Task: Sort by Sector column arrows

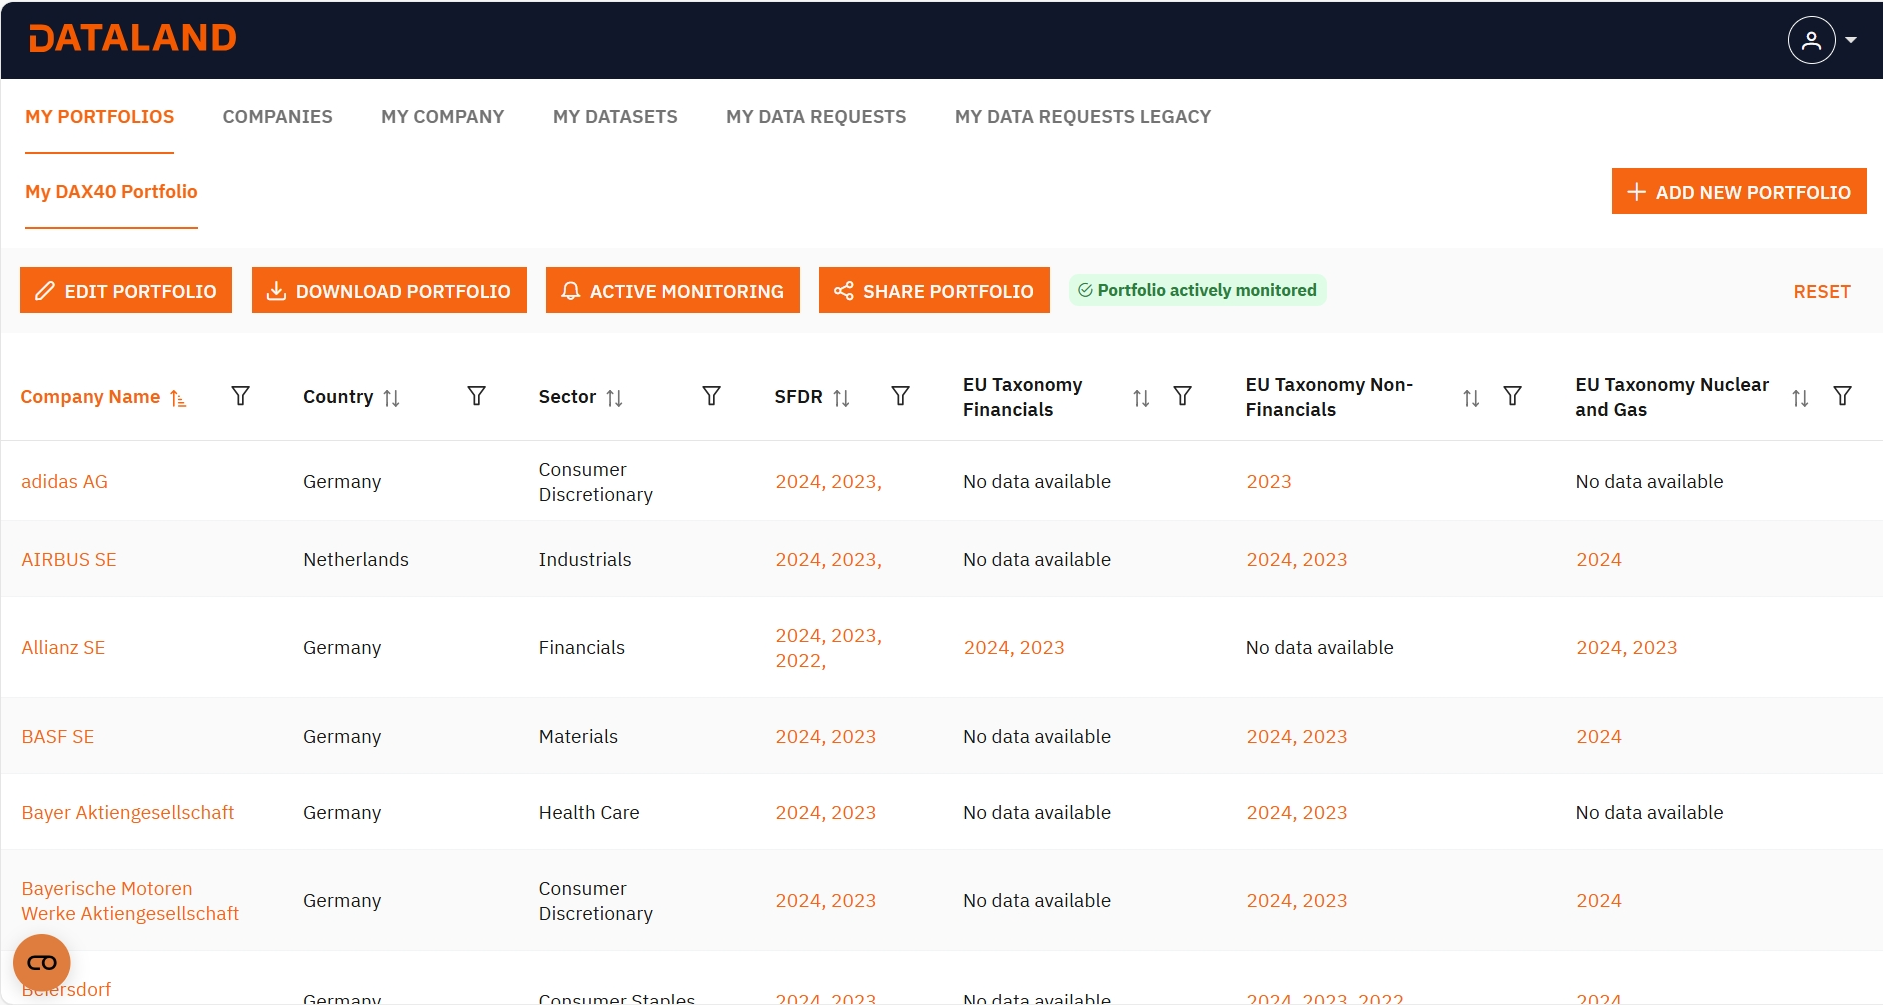Action: pyautogui.click(x=614, y=398)
